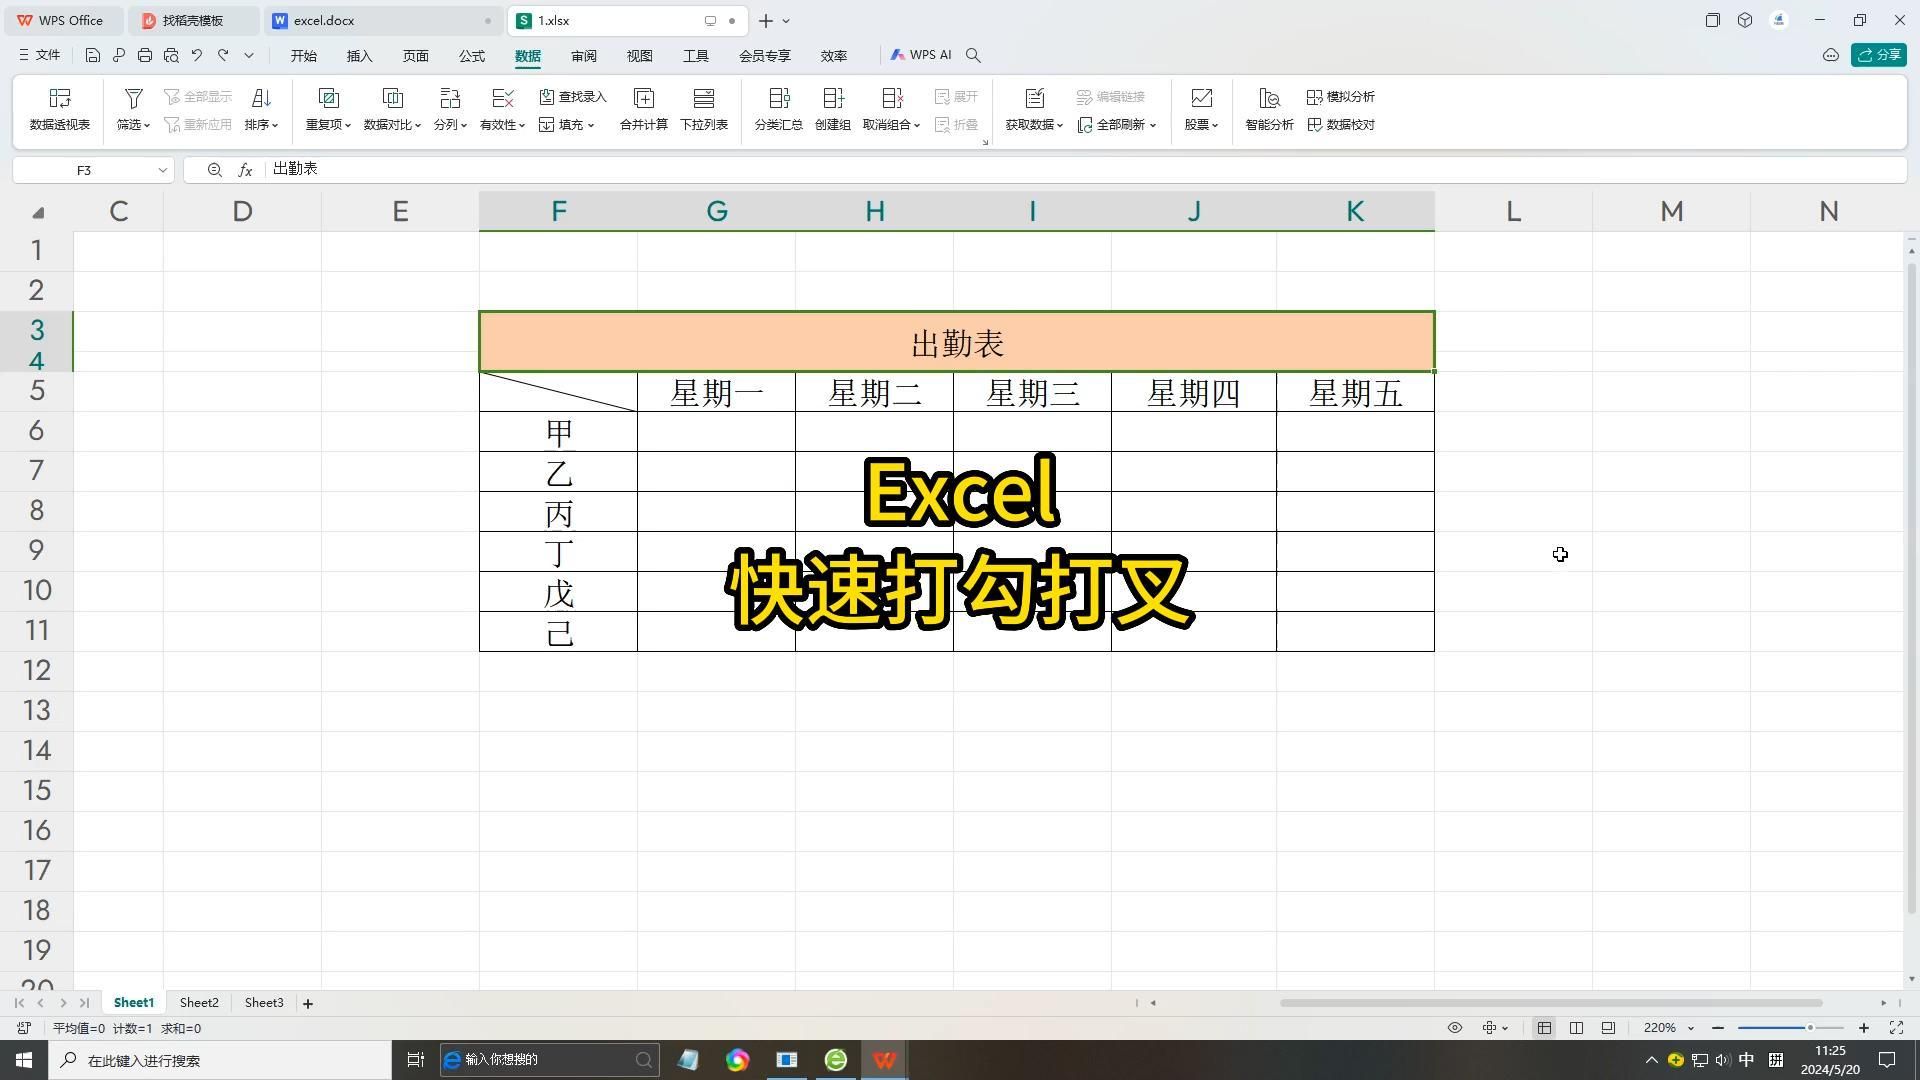The width and height of the screenshot is (1920, 1080).
Task: Click the save icon in quick access toolbar
Action: coord(92,56)
